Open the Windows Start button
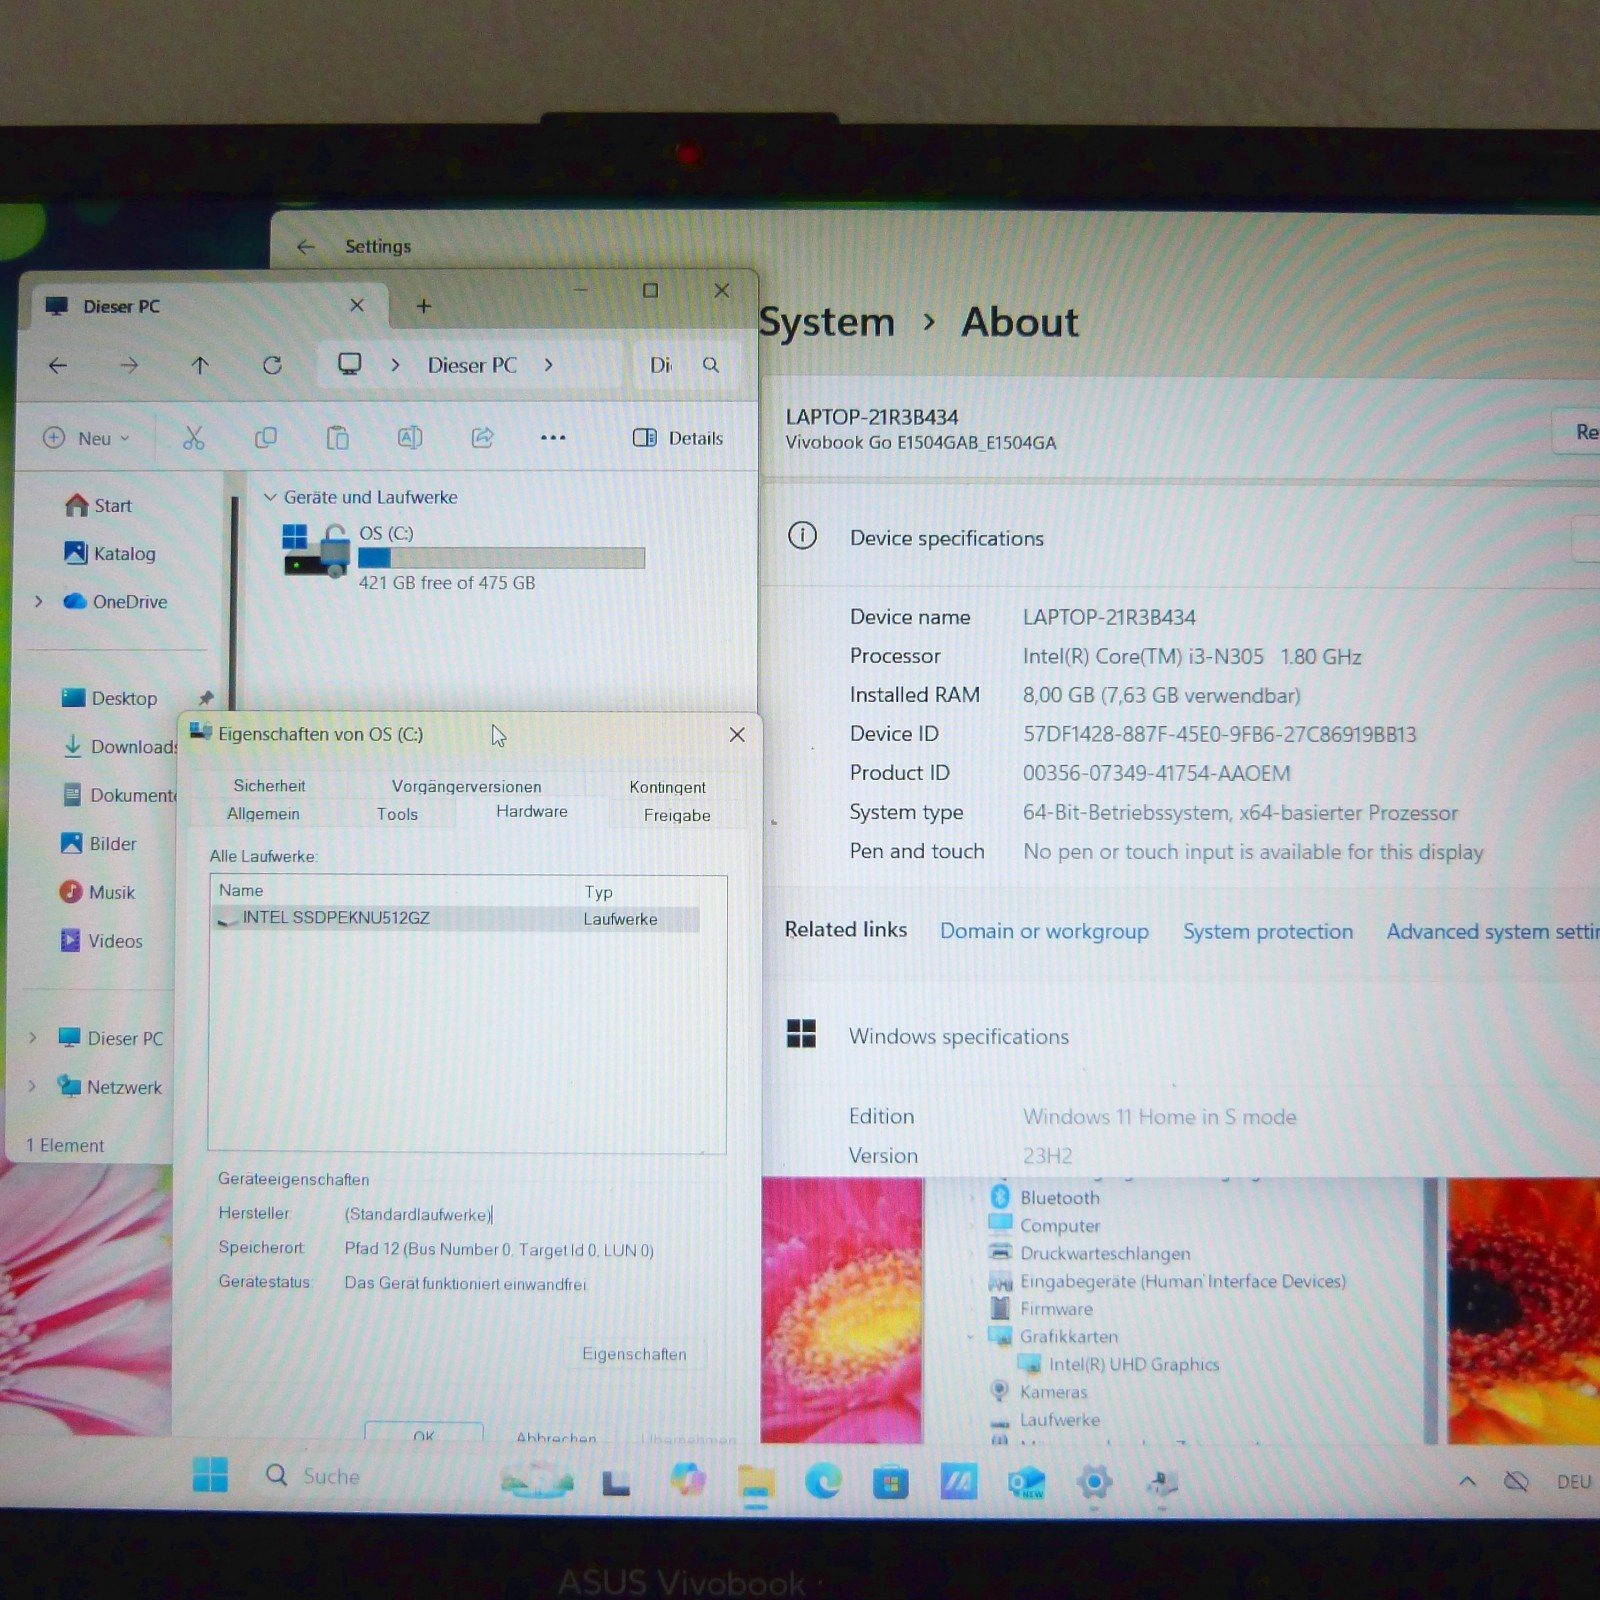This screenshot has width=1600, height=1600. [210, 1474]
